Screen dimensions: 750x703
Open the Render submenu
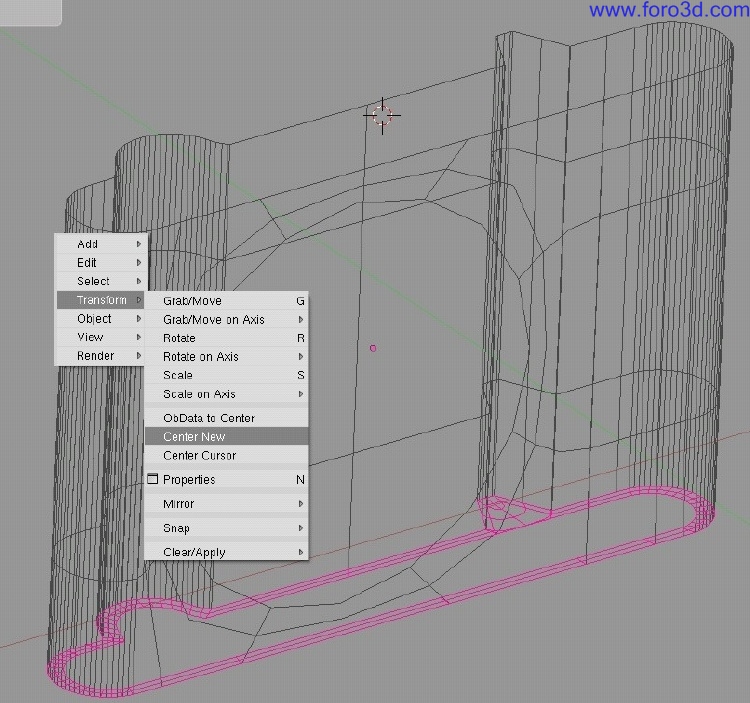click(100, 356)
